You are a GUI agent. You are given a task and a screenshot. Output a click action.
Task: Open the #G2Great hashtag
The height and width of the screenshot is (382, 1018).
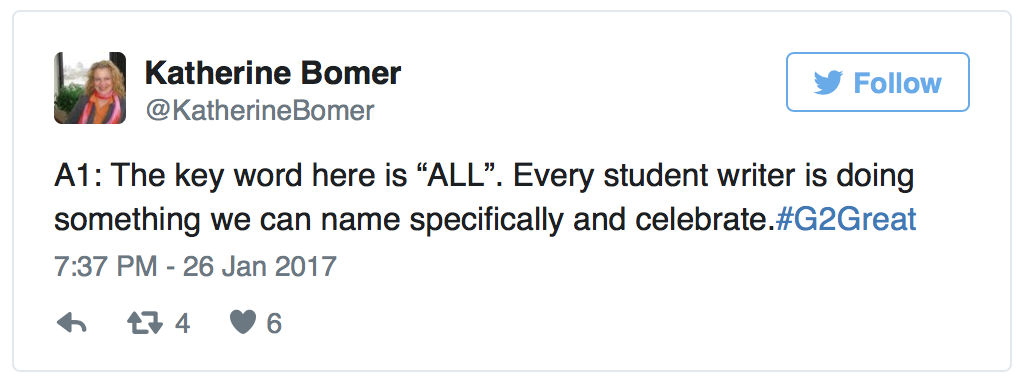846,220
